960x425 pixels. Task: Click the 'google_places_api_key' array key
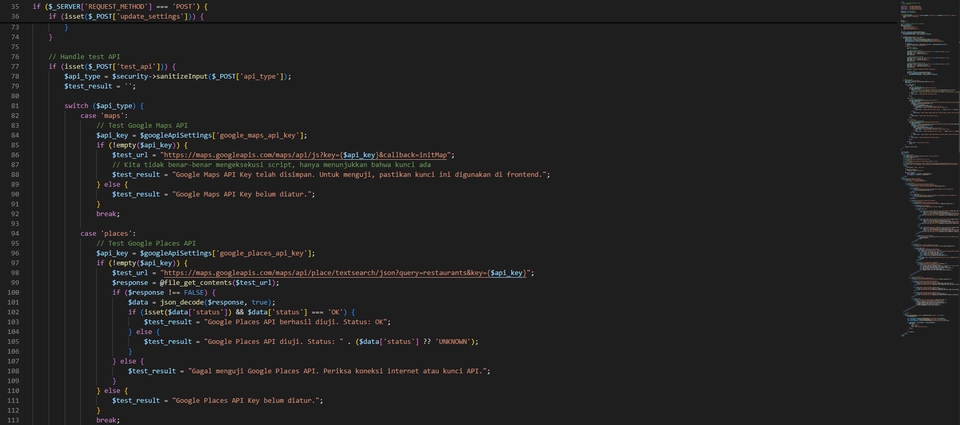pos(261,253)
